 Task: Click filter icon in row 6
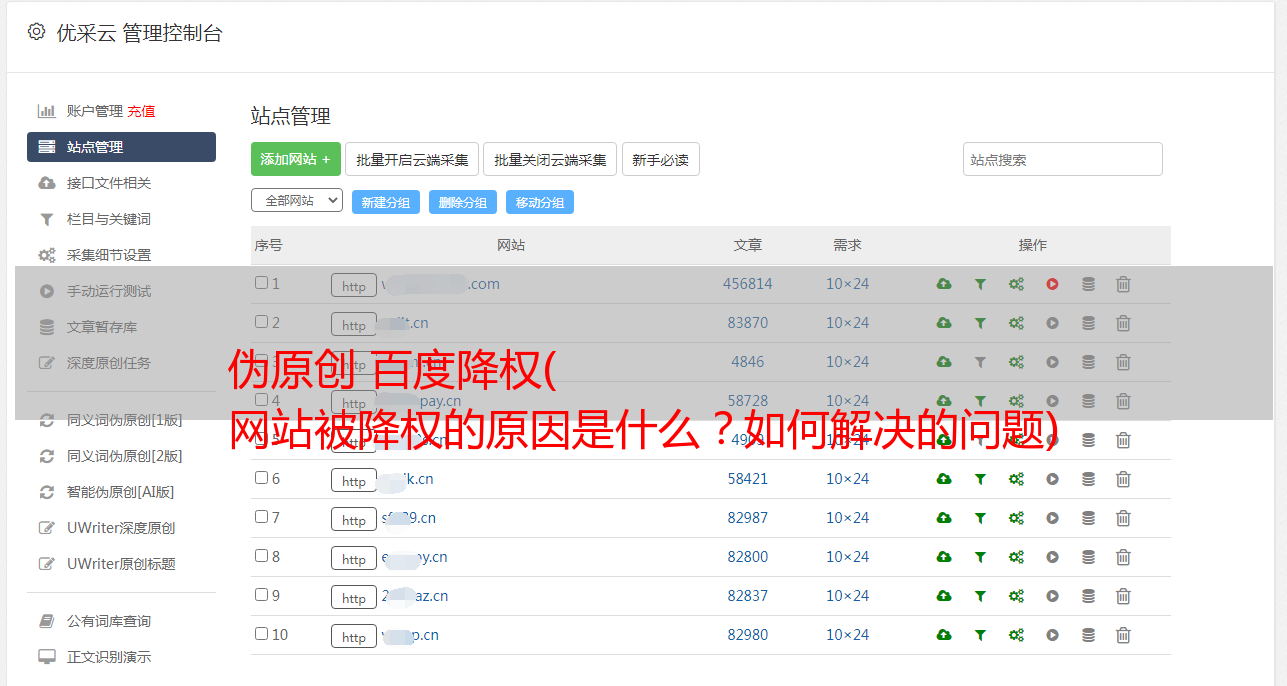pos(980,479)
